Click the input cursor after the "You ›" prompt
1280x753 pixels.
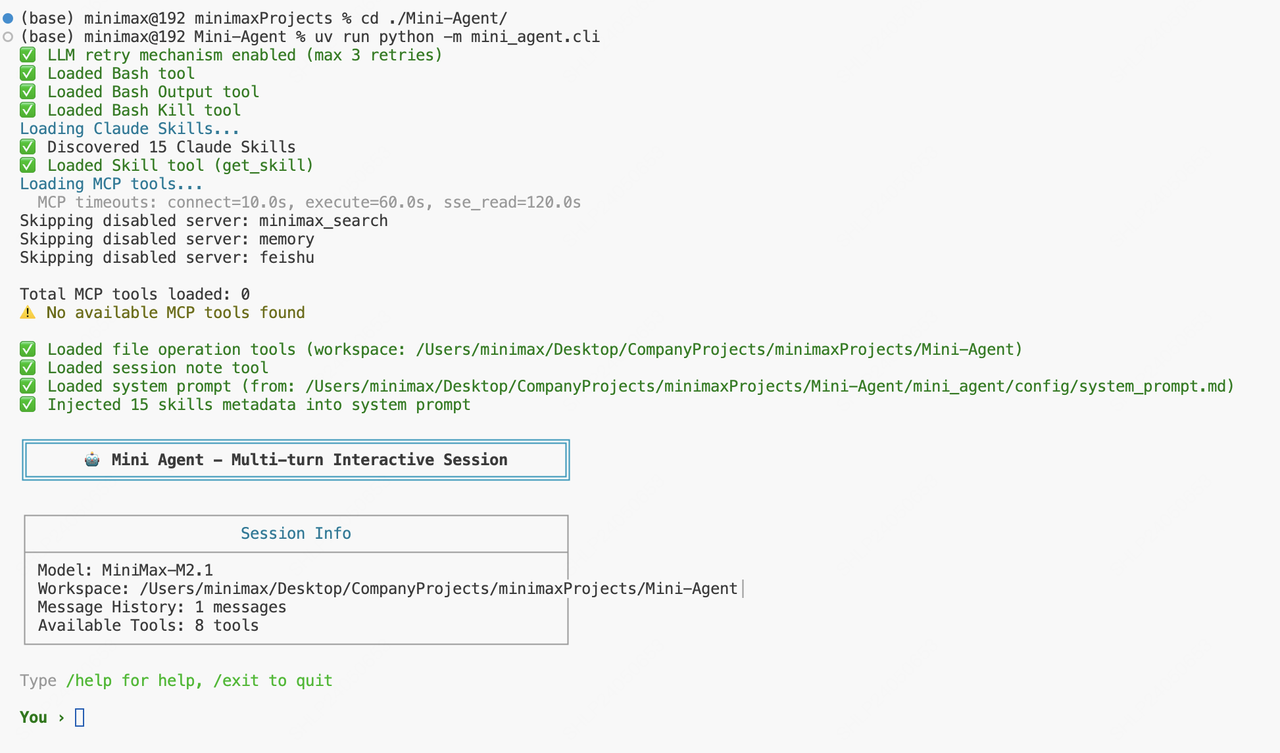pyautogui.click(x=80, y=717)
